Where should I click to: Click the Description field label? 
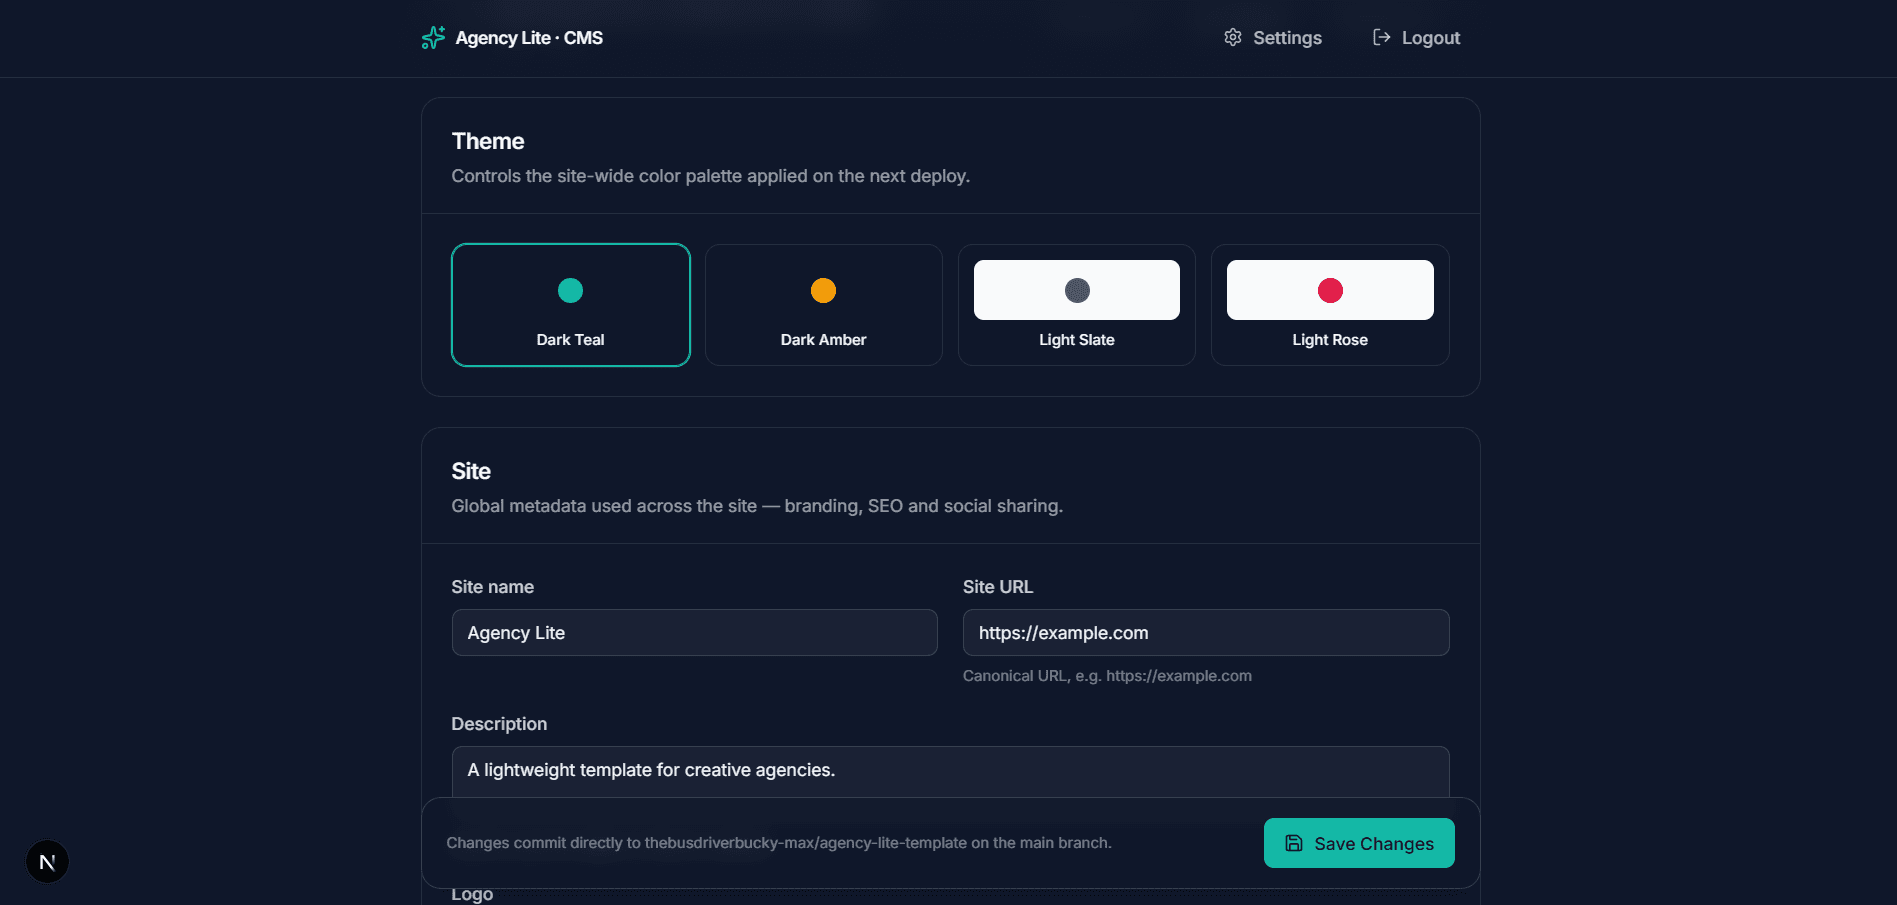pyautogui.click(x=499, y=724)
